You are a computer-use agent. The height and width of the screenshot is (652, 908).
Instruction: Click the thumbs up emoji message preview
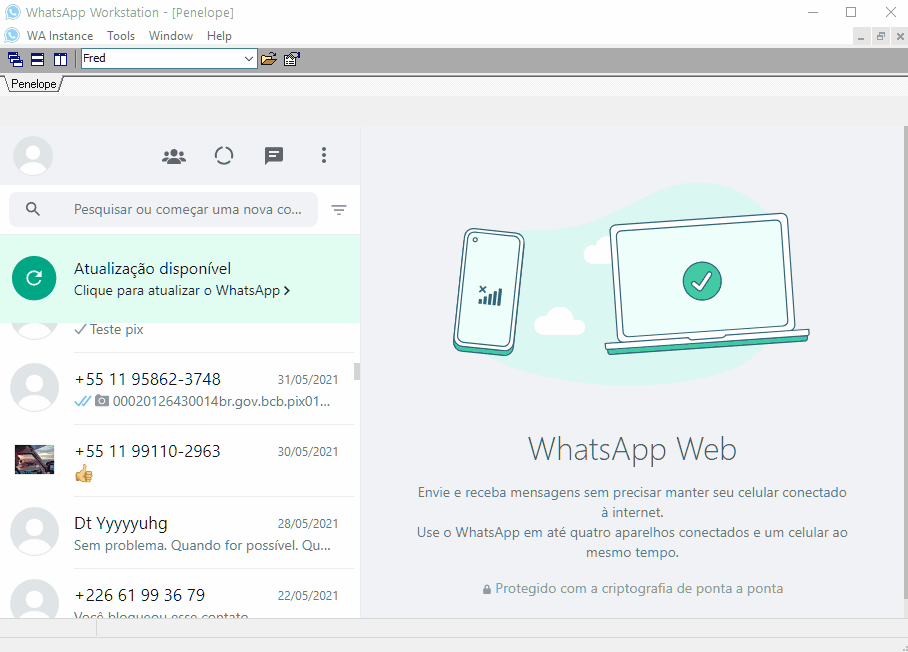(83, 474)
